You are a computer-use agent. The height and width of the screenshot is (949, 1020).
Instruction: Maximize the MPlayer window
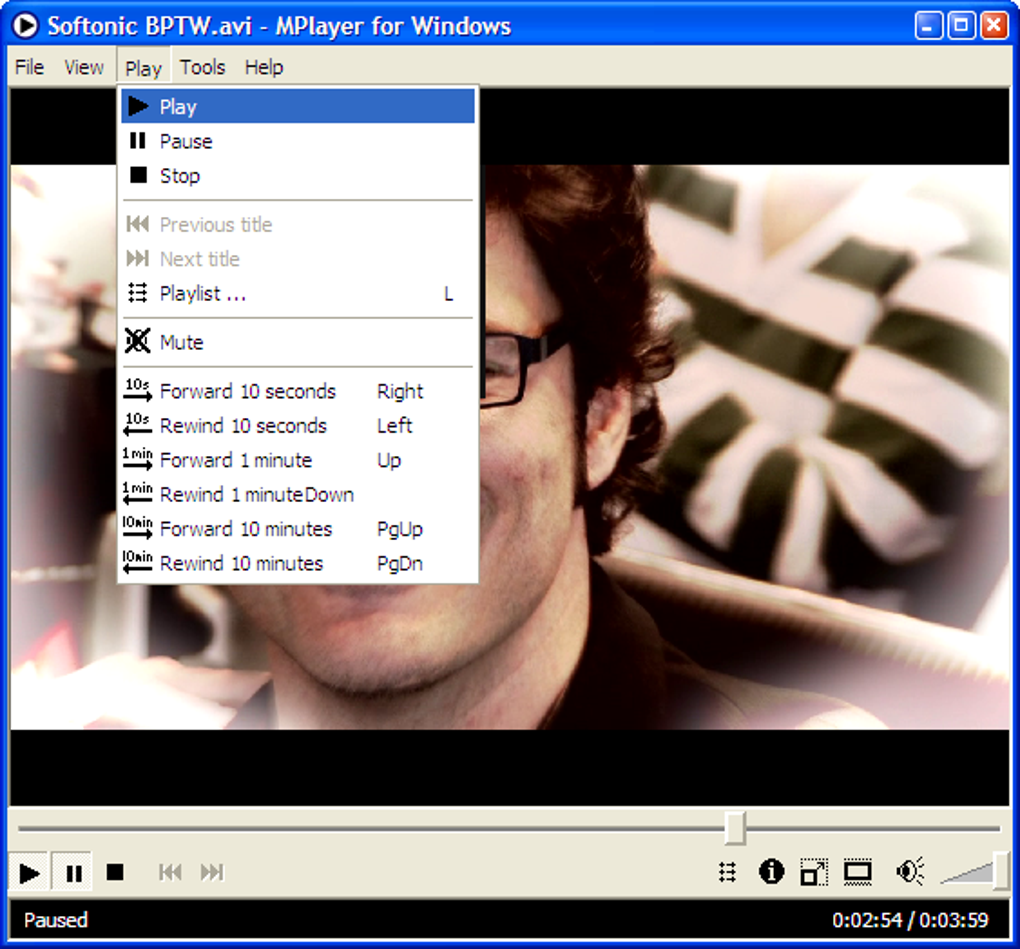[961, 25]
